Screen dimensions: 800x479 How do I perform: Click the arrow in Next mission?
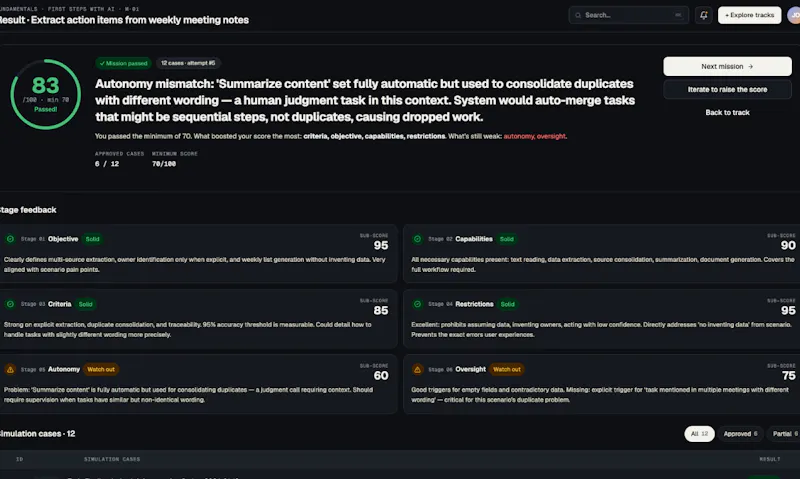point(751,66)
